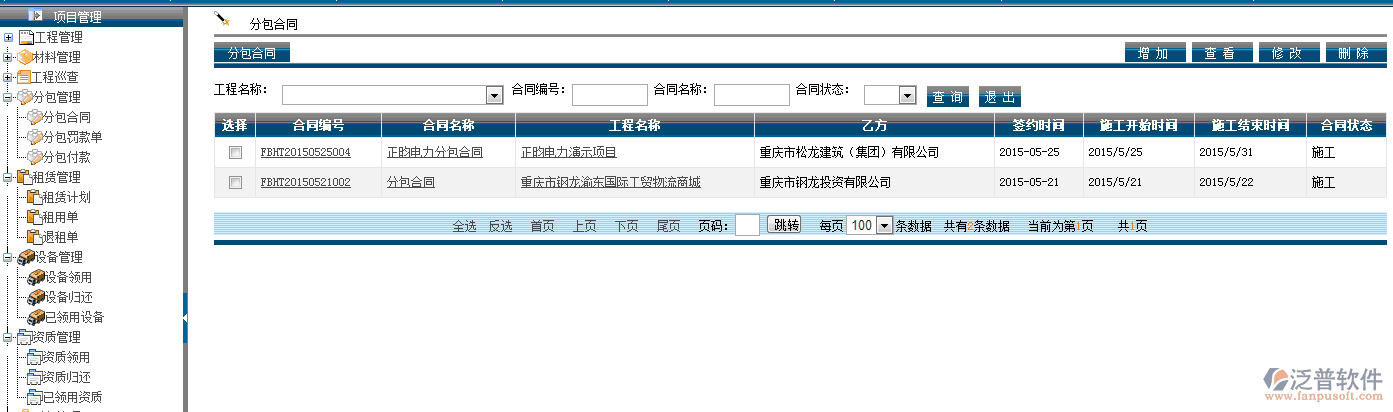The width and height of the screenshot is (1393, 412).
Task: Click the 退租单 icon
Action: (x=33, y=237)
